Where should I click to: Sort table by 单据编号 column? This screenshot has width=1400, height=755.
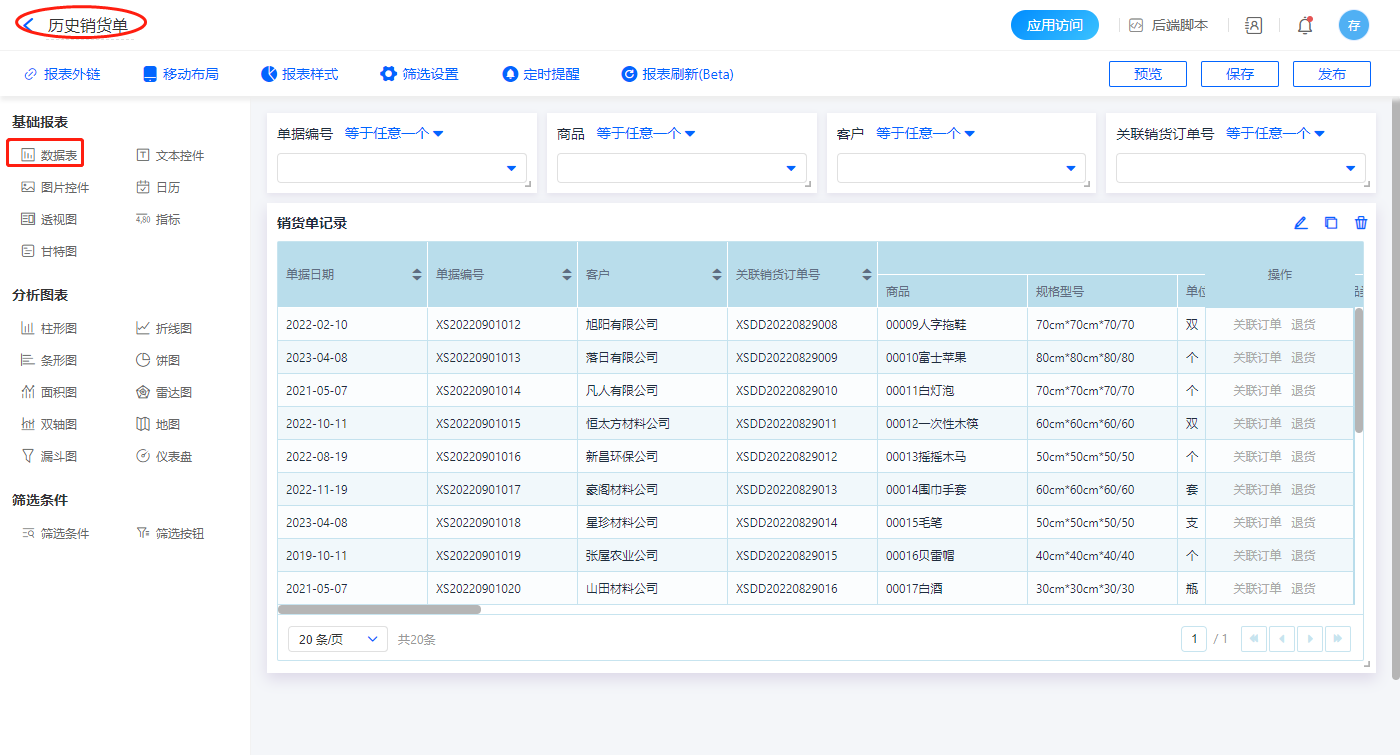click(x=567, y=274)
